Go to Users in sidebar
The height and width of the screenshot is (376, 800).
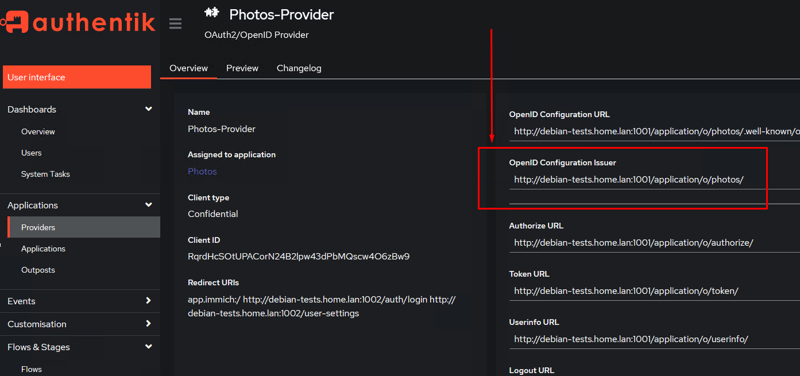pos(31,153)
